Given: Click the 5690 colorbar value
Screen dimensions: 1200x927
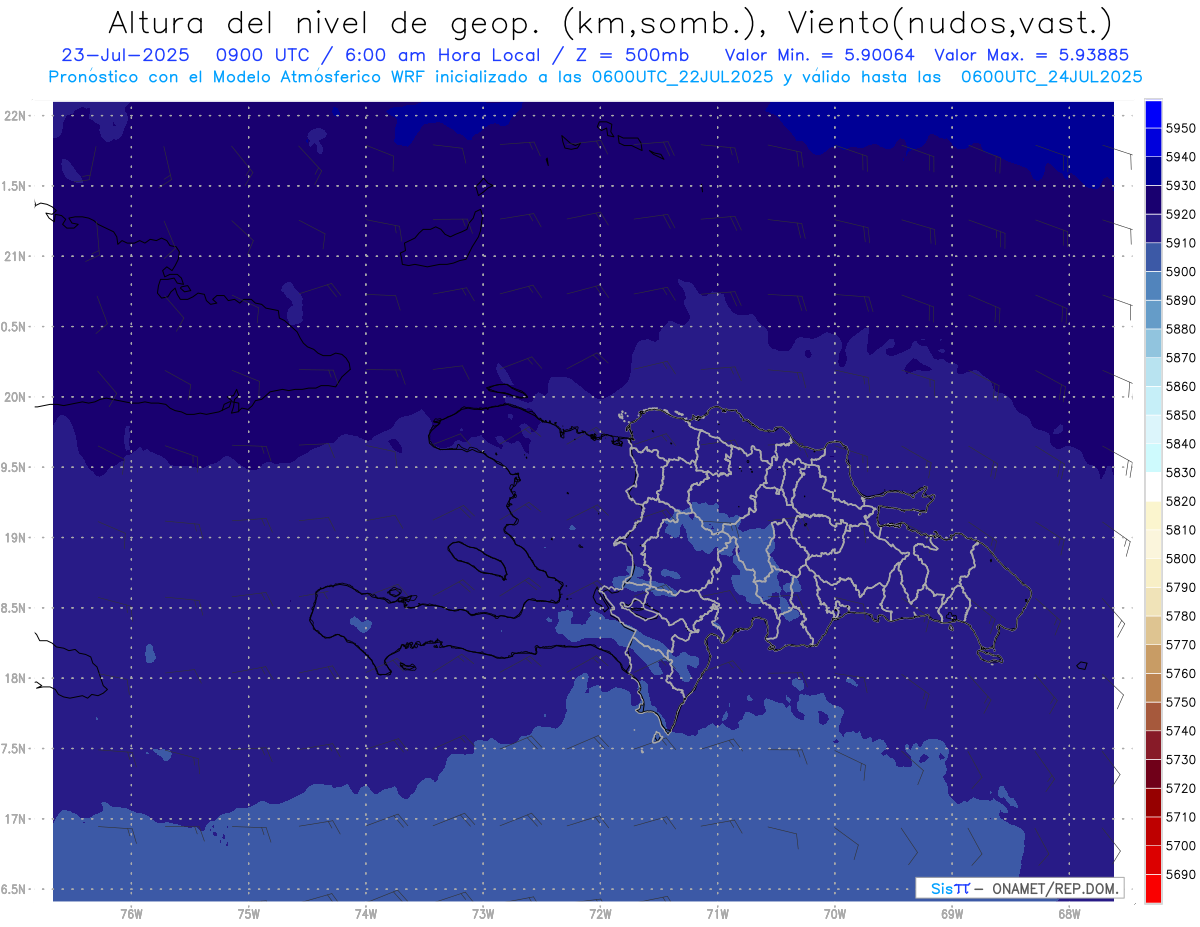Looking at the screenshot, I should coord(1180,874).
